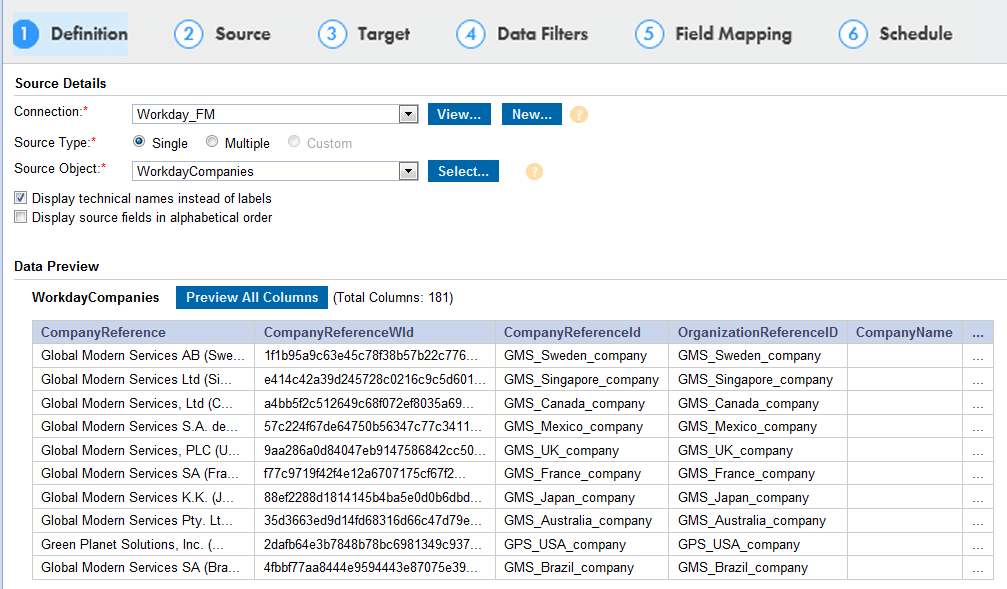Click WId cell starting a4bb5f2c512649c6

(x=375, y=403)
